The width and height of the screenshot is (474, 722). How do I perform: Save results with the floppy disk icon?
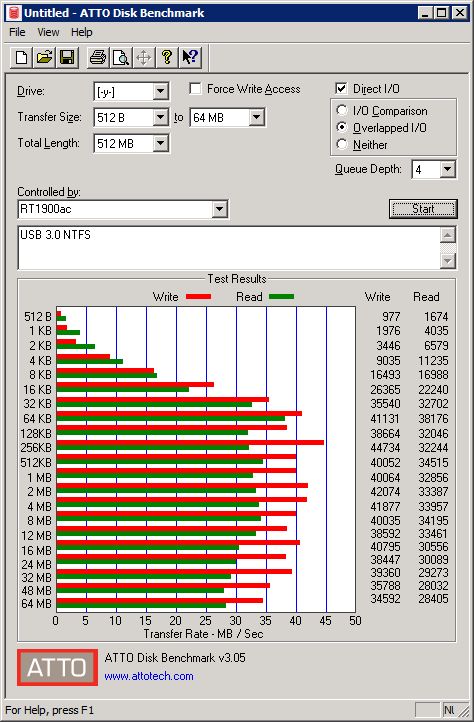(x=67, y=58)
